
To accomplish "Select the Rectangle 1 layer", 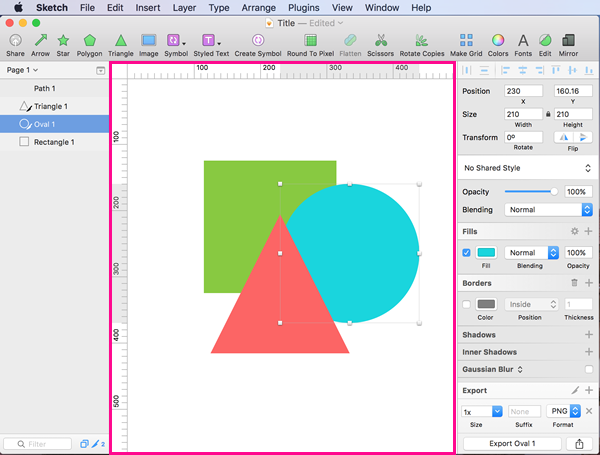I will (x=54, y=142).
